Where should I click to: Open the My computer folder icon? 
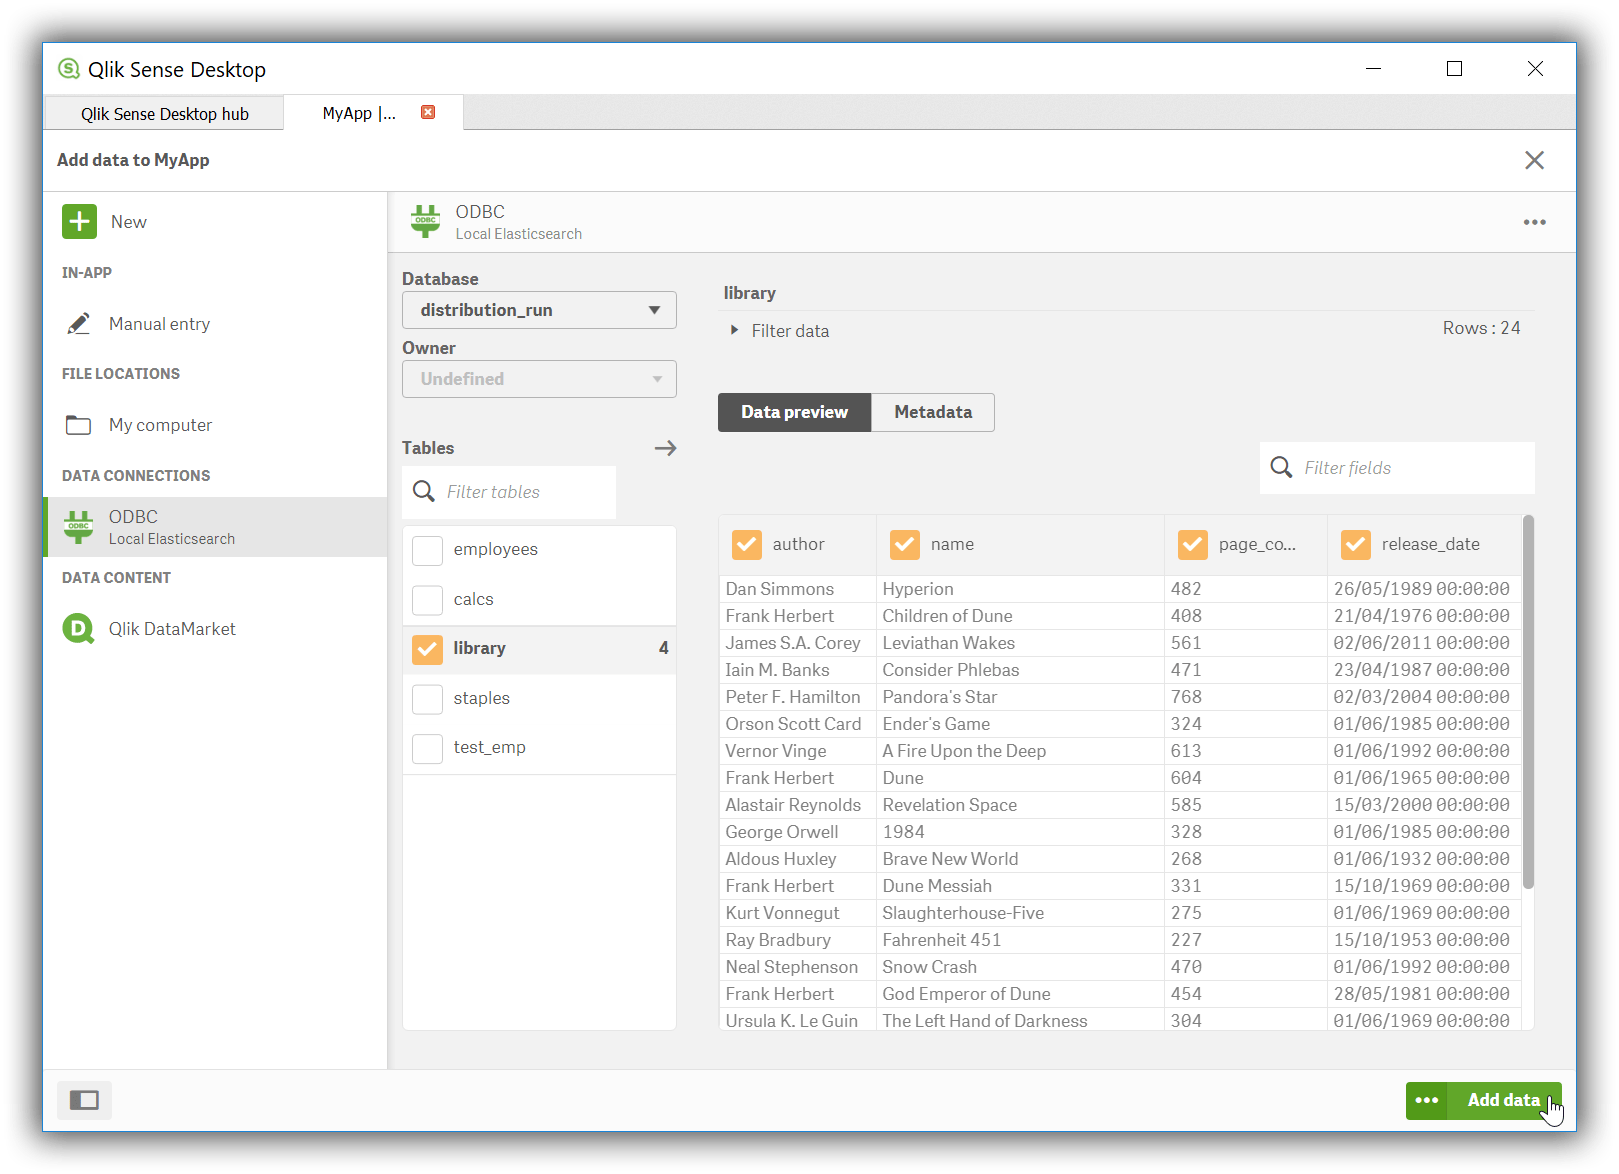point(79,424)
